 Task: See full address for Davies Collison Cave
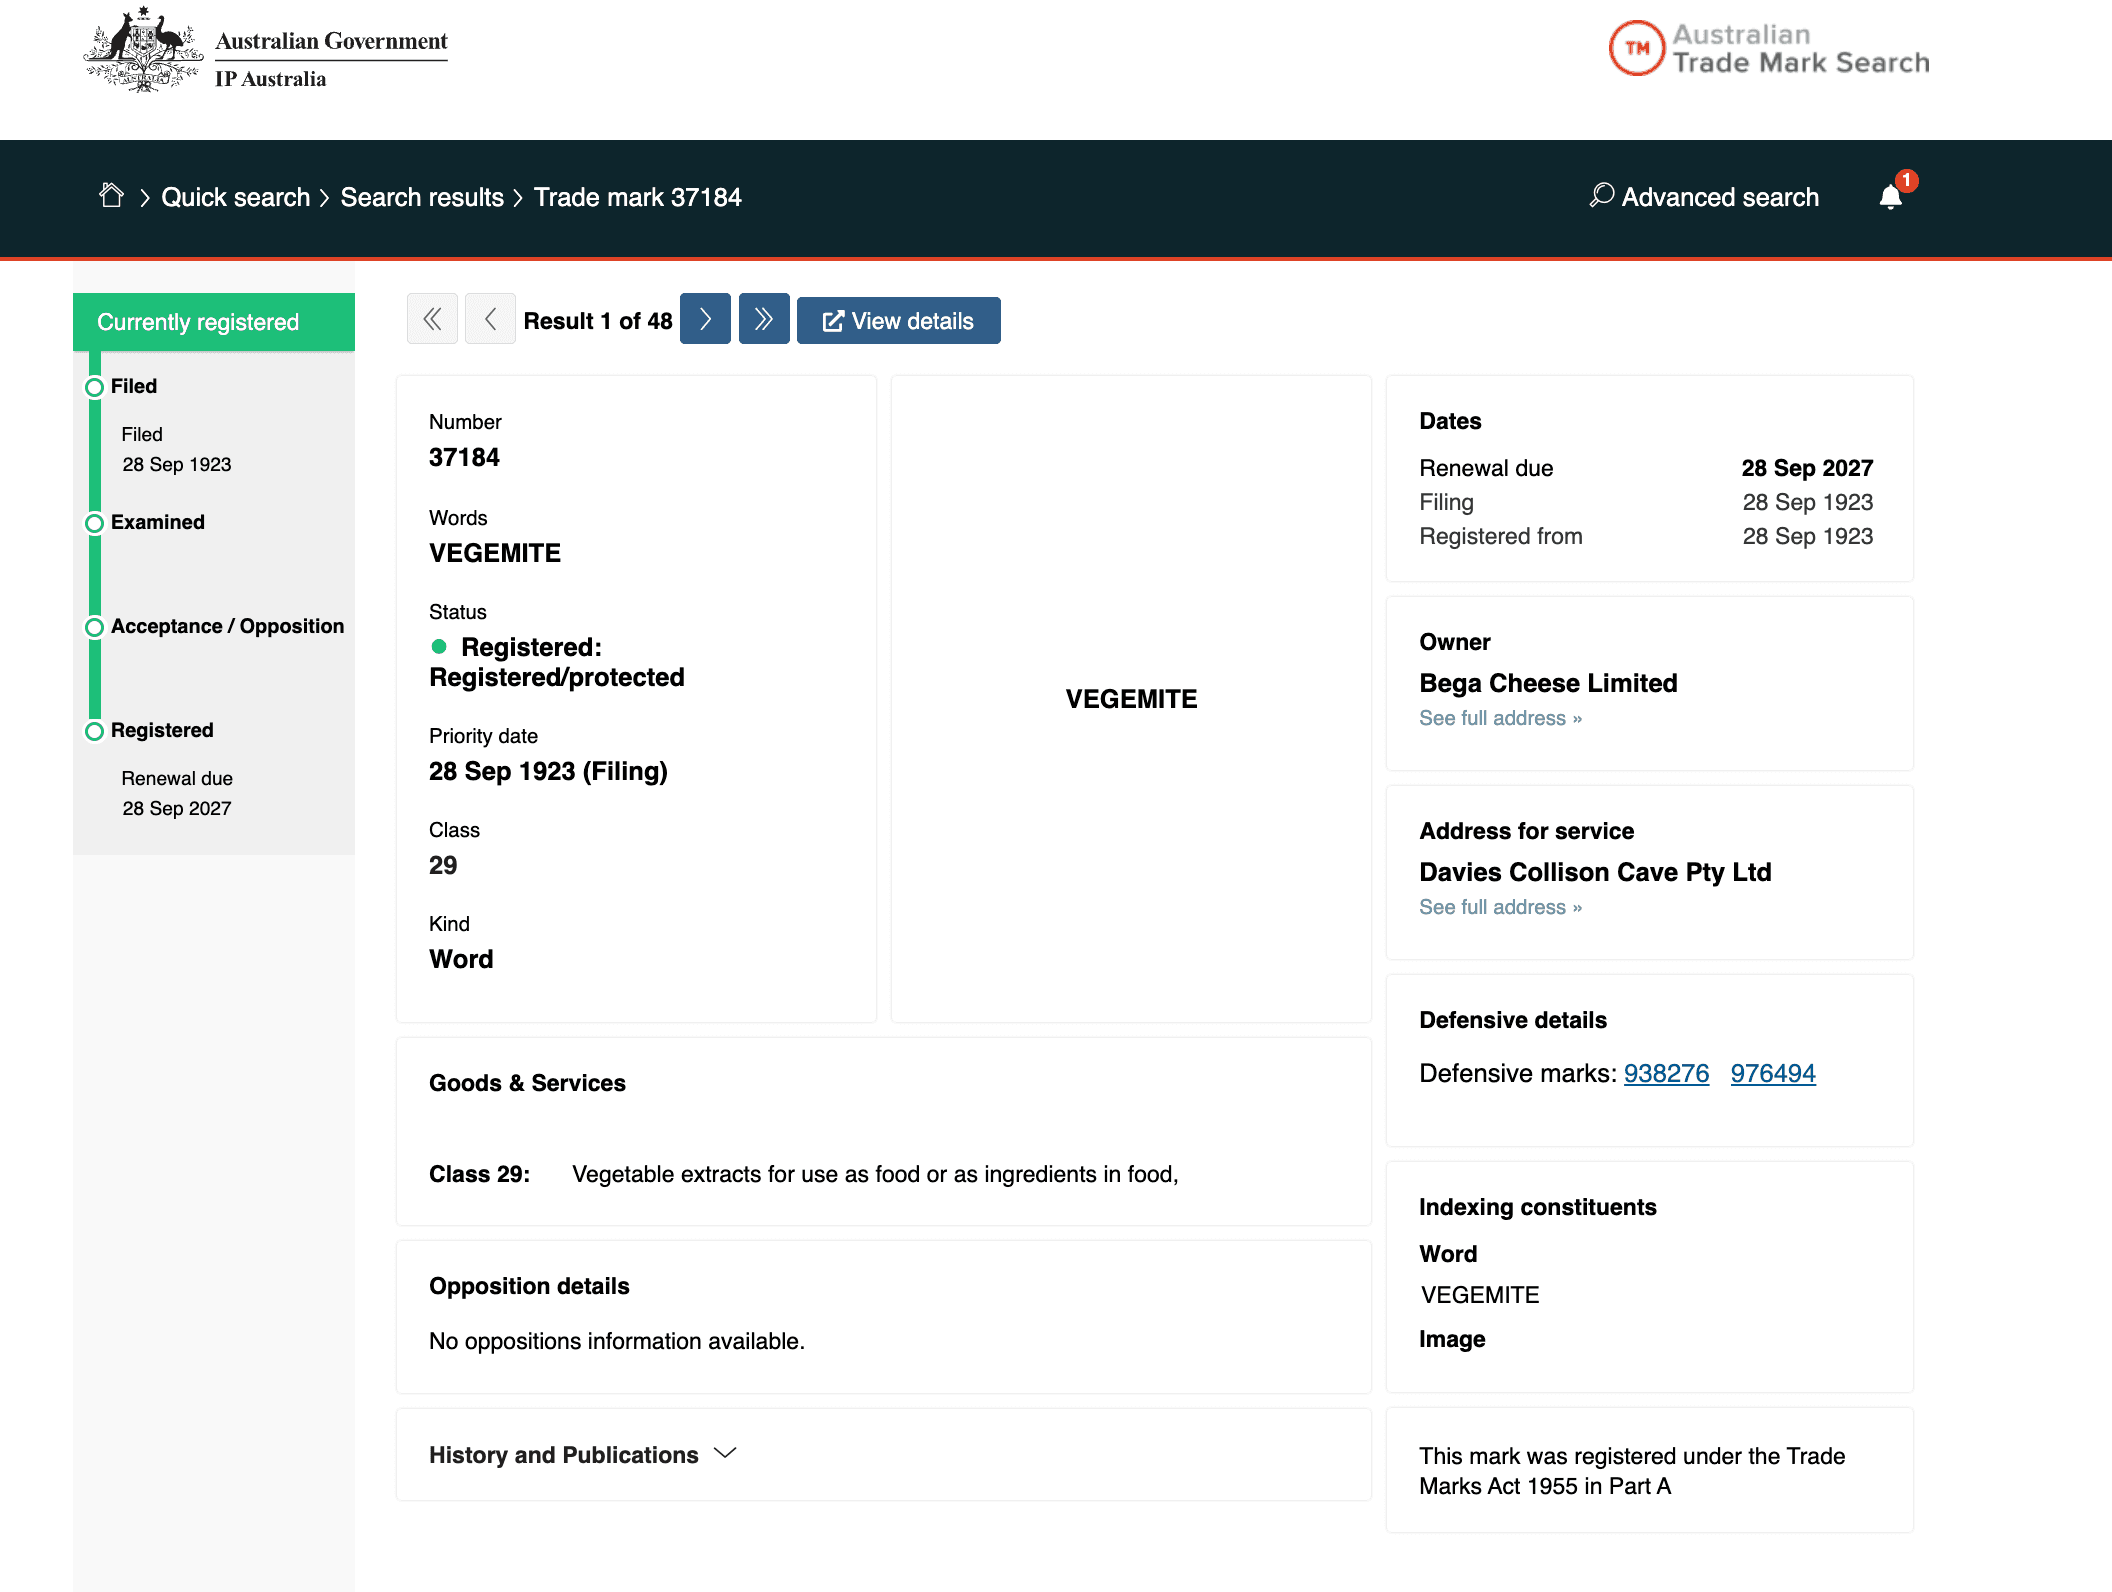(x=1500, y=907)
